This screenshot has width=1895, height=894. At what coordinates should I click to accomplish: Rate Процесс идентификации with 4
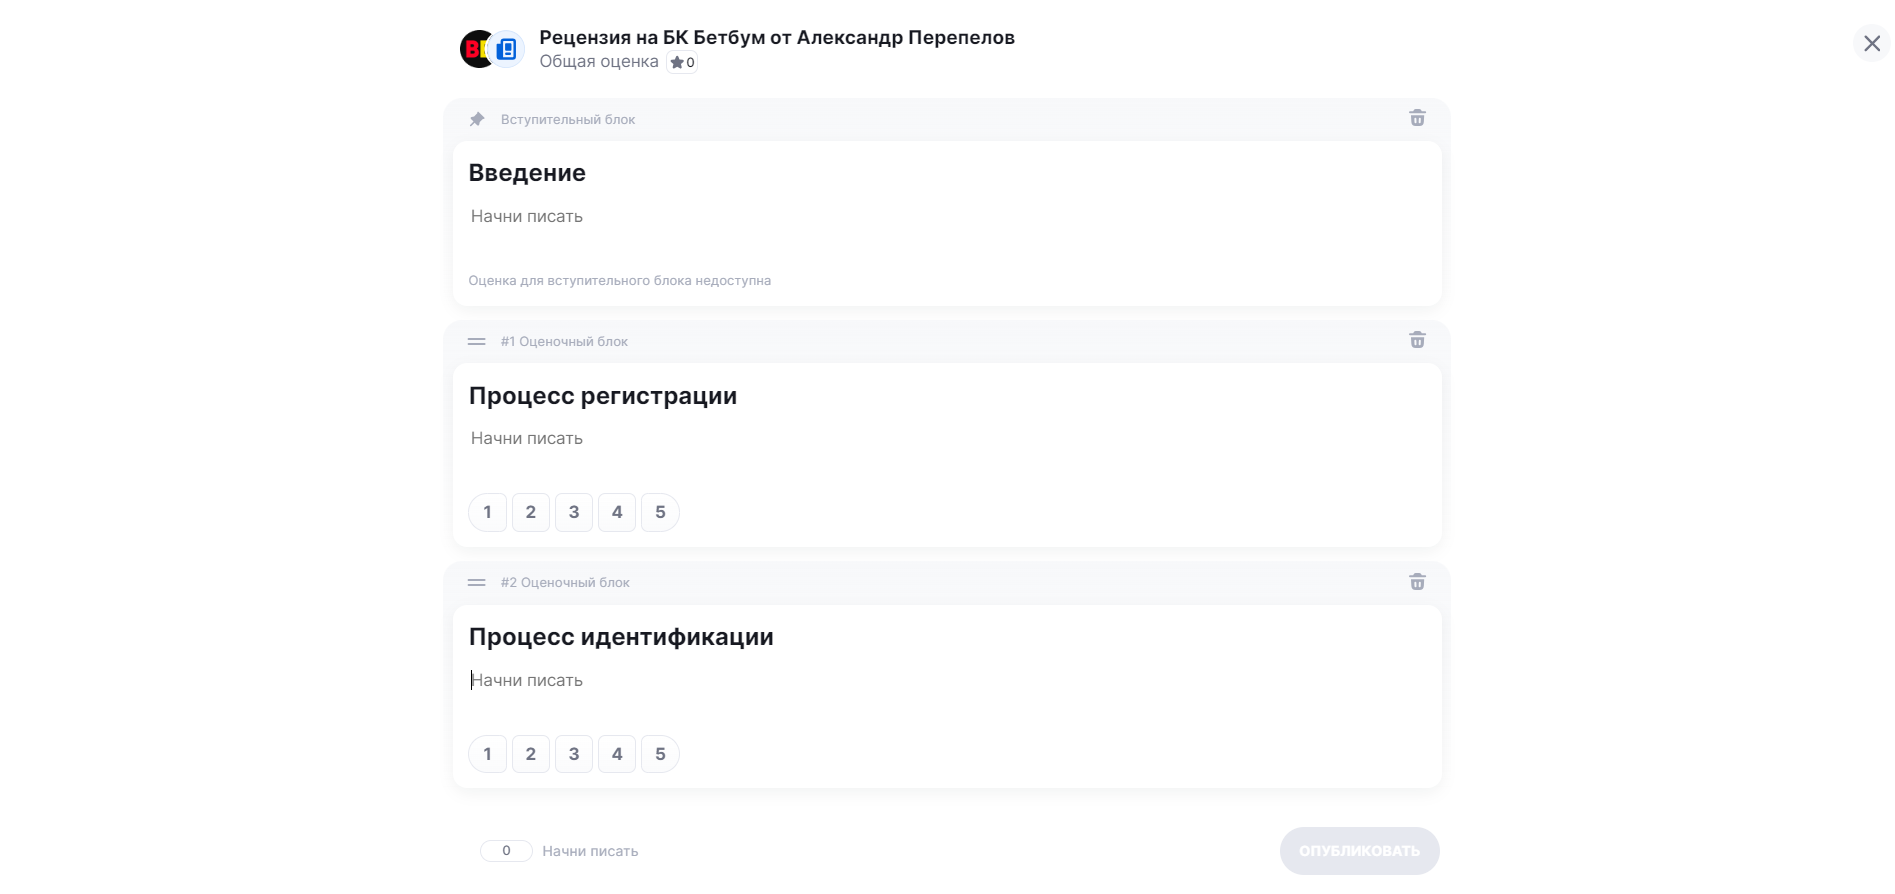(x=617, y=754)
